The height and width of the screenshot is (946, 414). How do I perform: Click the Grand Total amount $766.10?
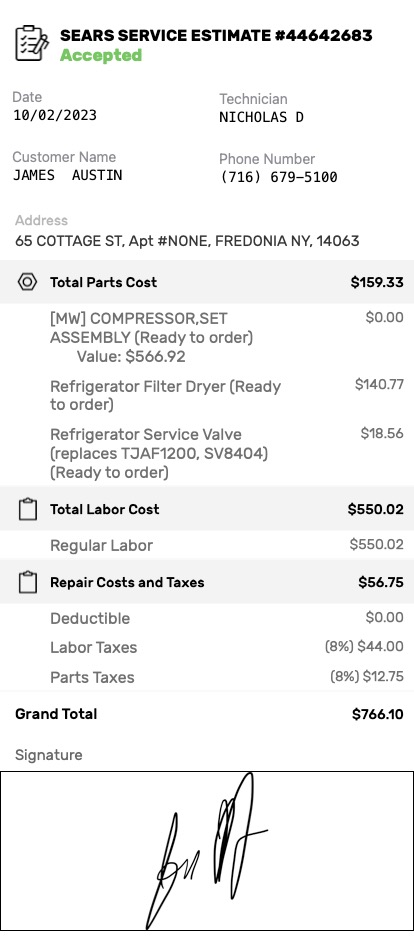click(x=378, y=714)
